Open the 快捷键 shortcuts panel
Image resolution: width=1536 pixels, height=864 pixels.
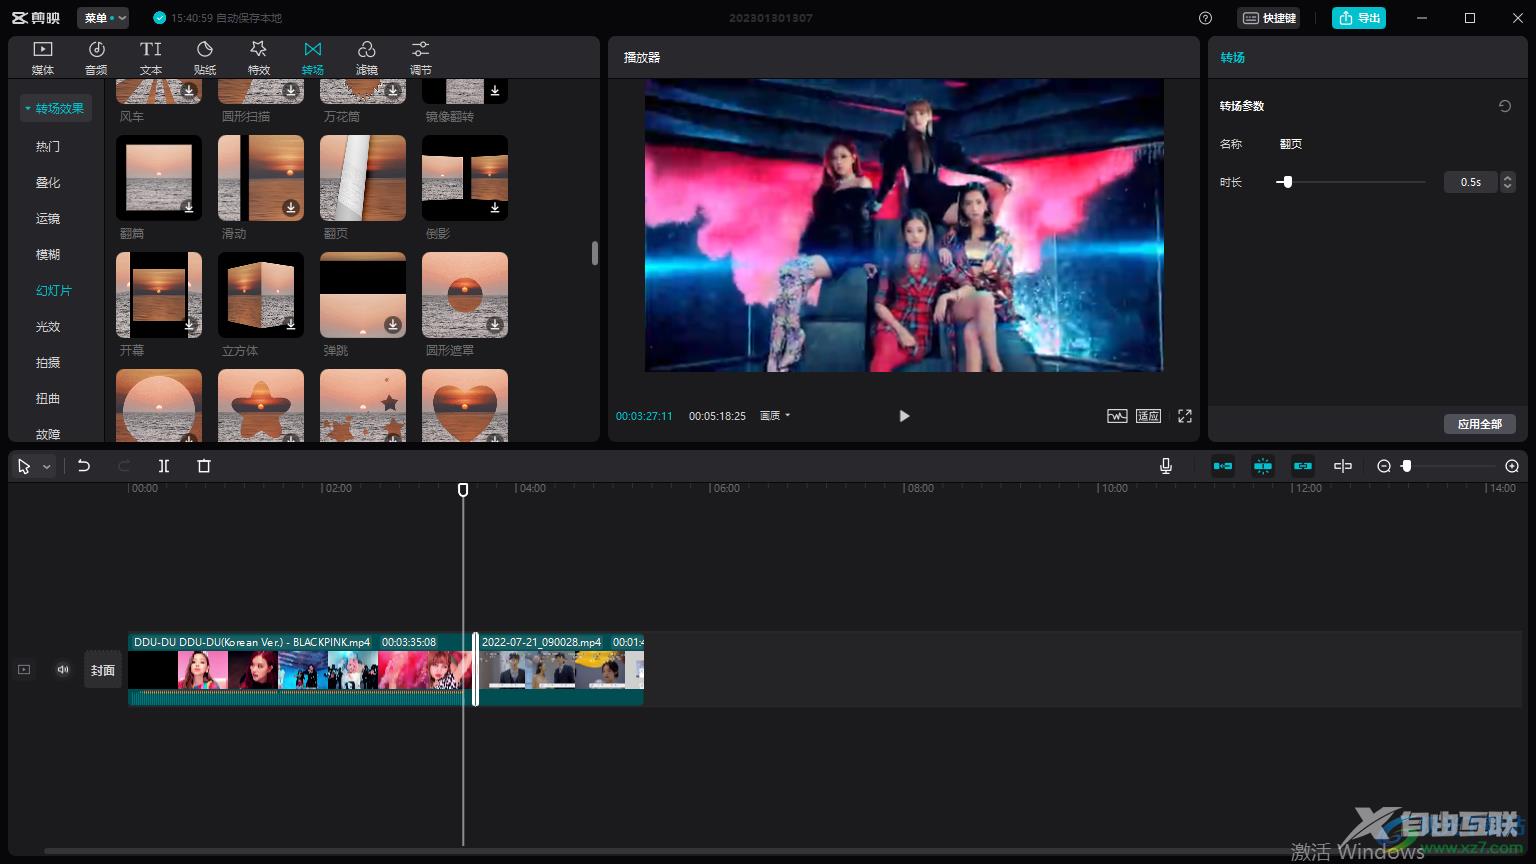[x=1269, y=18]
